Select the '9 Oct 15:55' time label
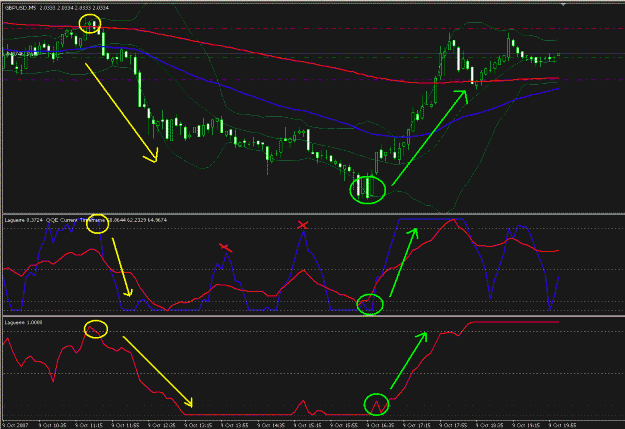Screen dimensions: 625x429 pos(344,425)
